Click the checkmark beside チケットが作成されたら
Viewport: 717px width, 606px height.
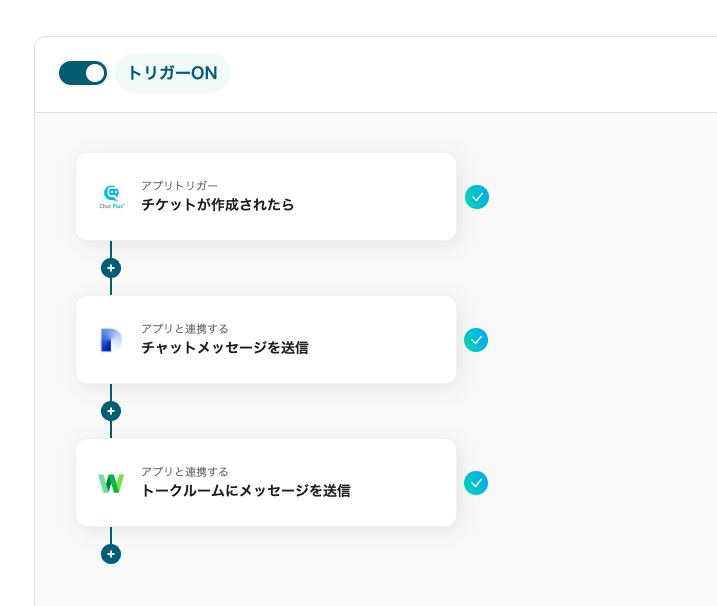point(477,197)
